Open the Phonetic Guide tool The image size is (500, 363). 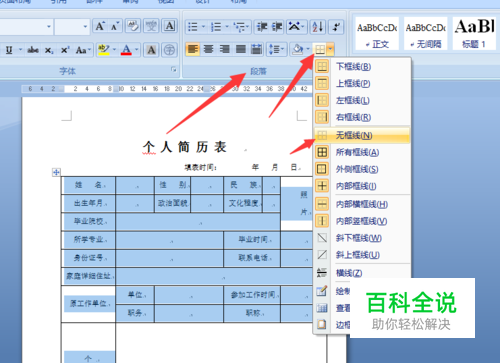(x=151, y=26)
